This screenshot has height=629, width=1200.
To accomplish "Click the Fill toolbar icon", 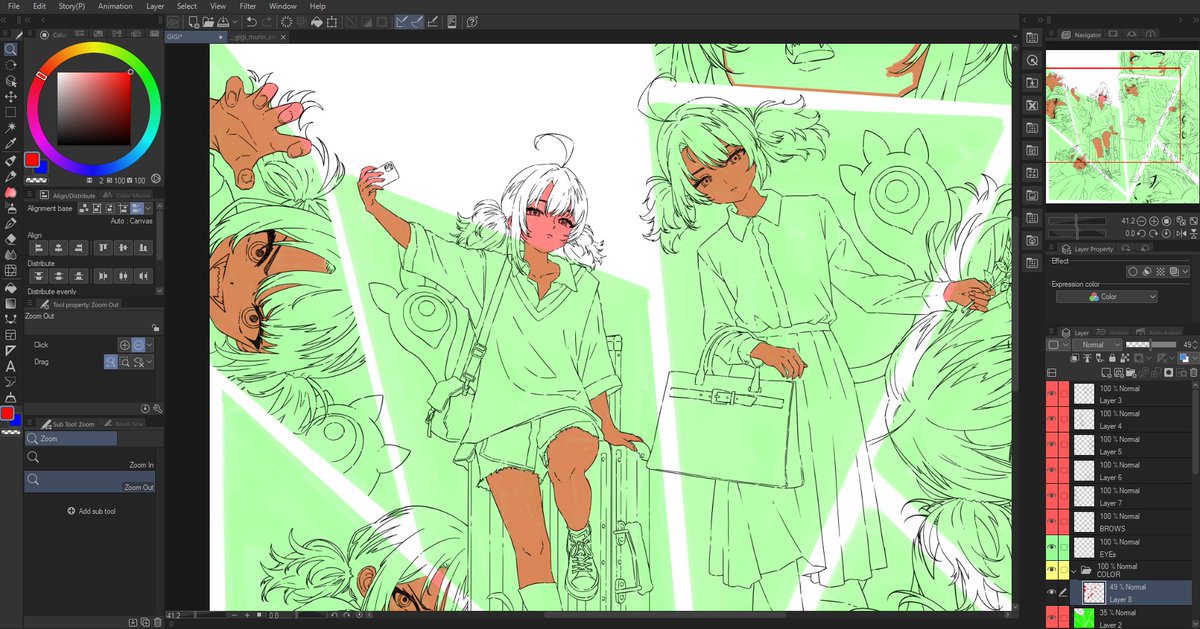I will (x=317, y=21).
